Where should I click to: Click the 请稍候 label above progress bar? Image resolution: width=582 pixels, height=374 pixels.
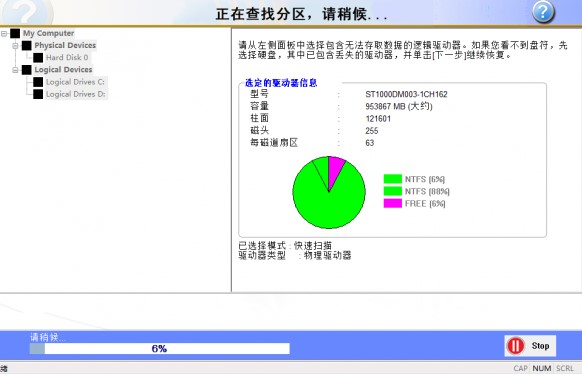point(48,337)
